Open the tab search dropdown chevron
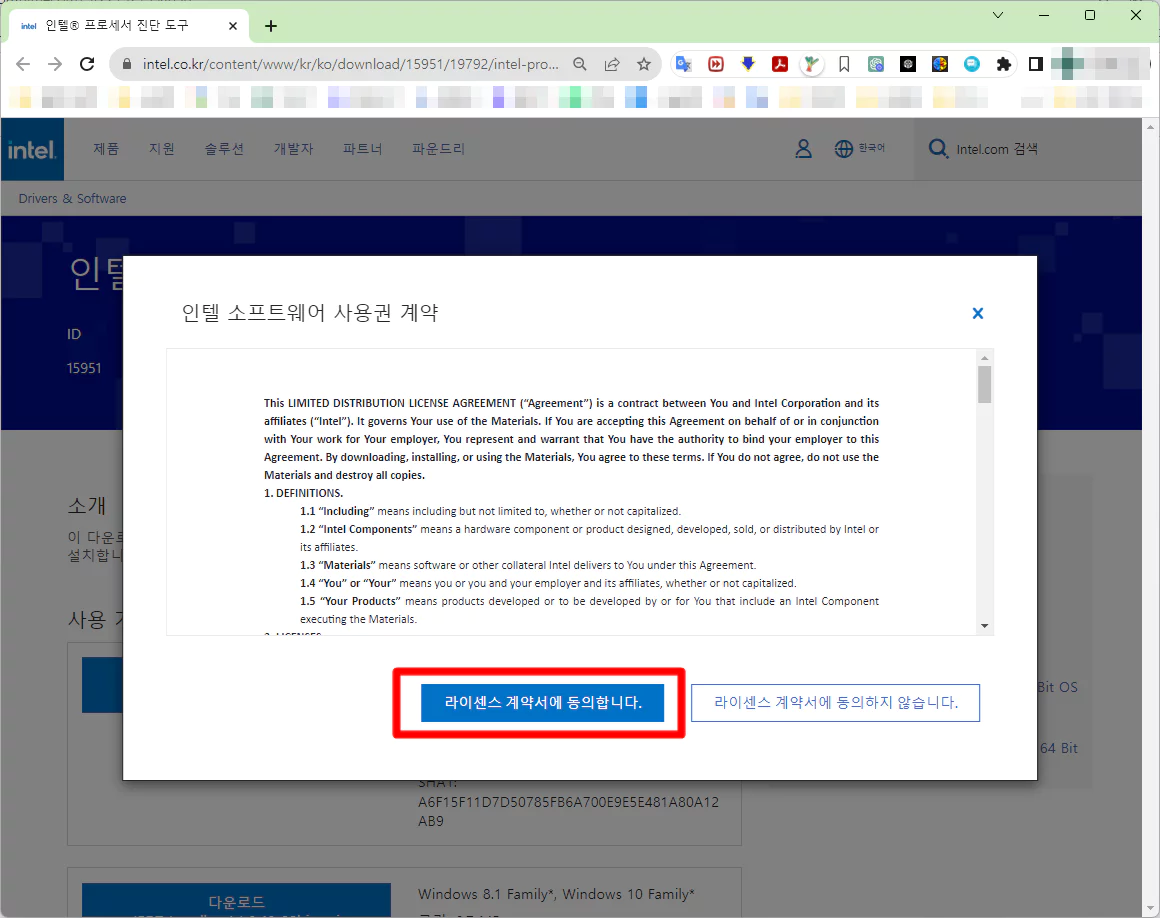 [998, 15]
